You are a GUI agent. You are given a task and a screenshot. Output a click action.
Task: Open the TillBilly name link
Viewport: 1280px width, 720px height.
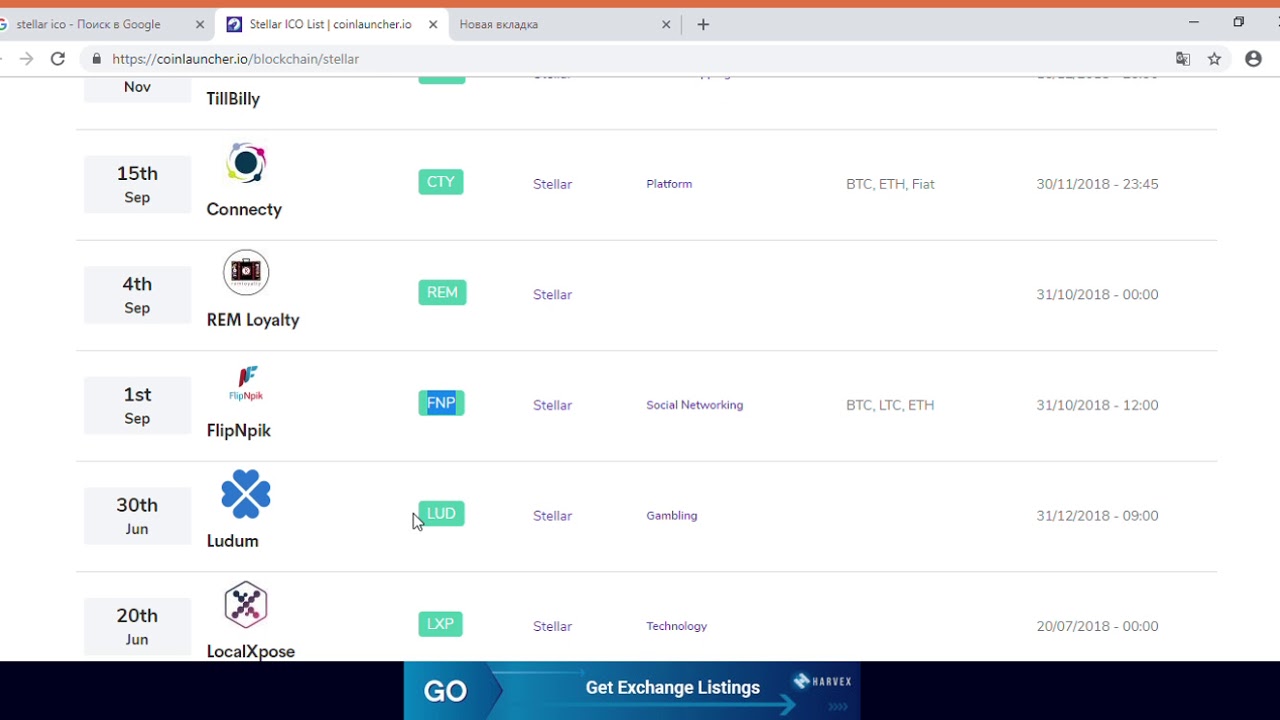[233, 99]
